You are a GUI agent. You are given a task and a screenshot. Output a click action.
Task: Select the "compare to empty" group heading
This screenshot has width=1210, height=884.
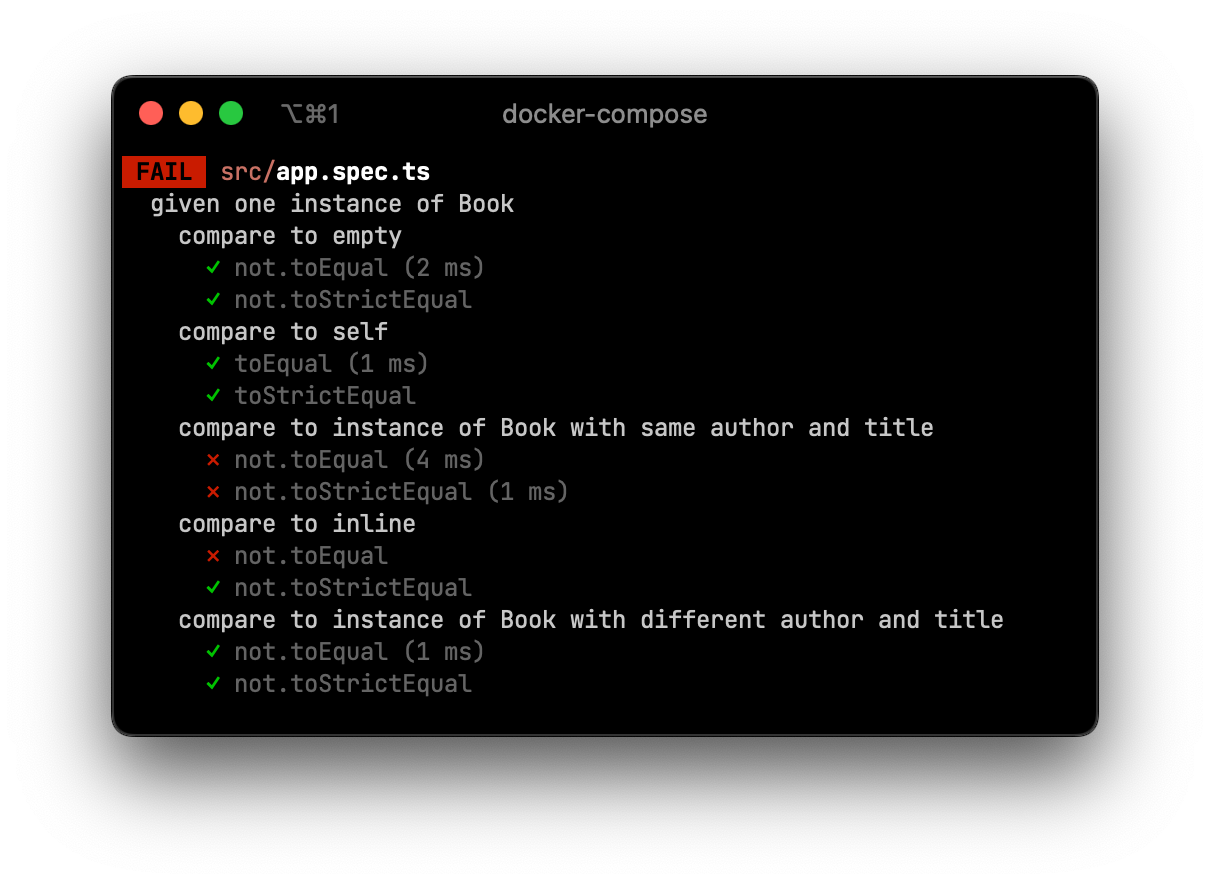pos(290,236)
